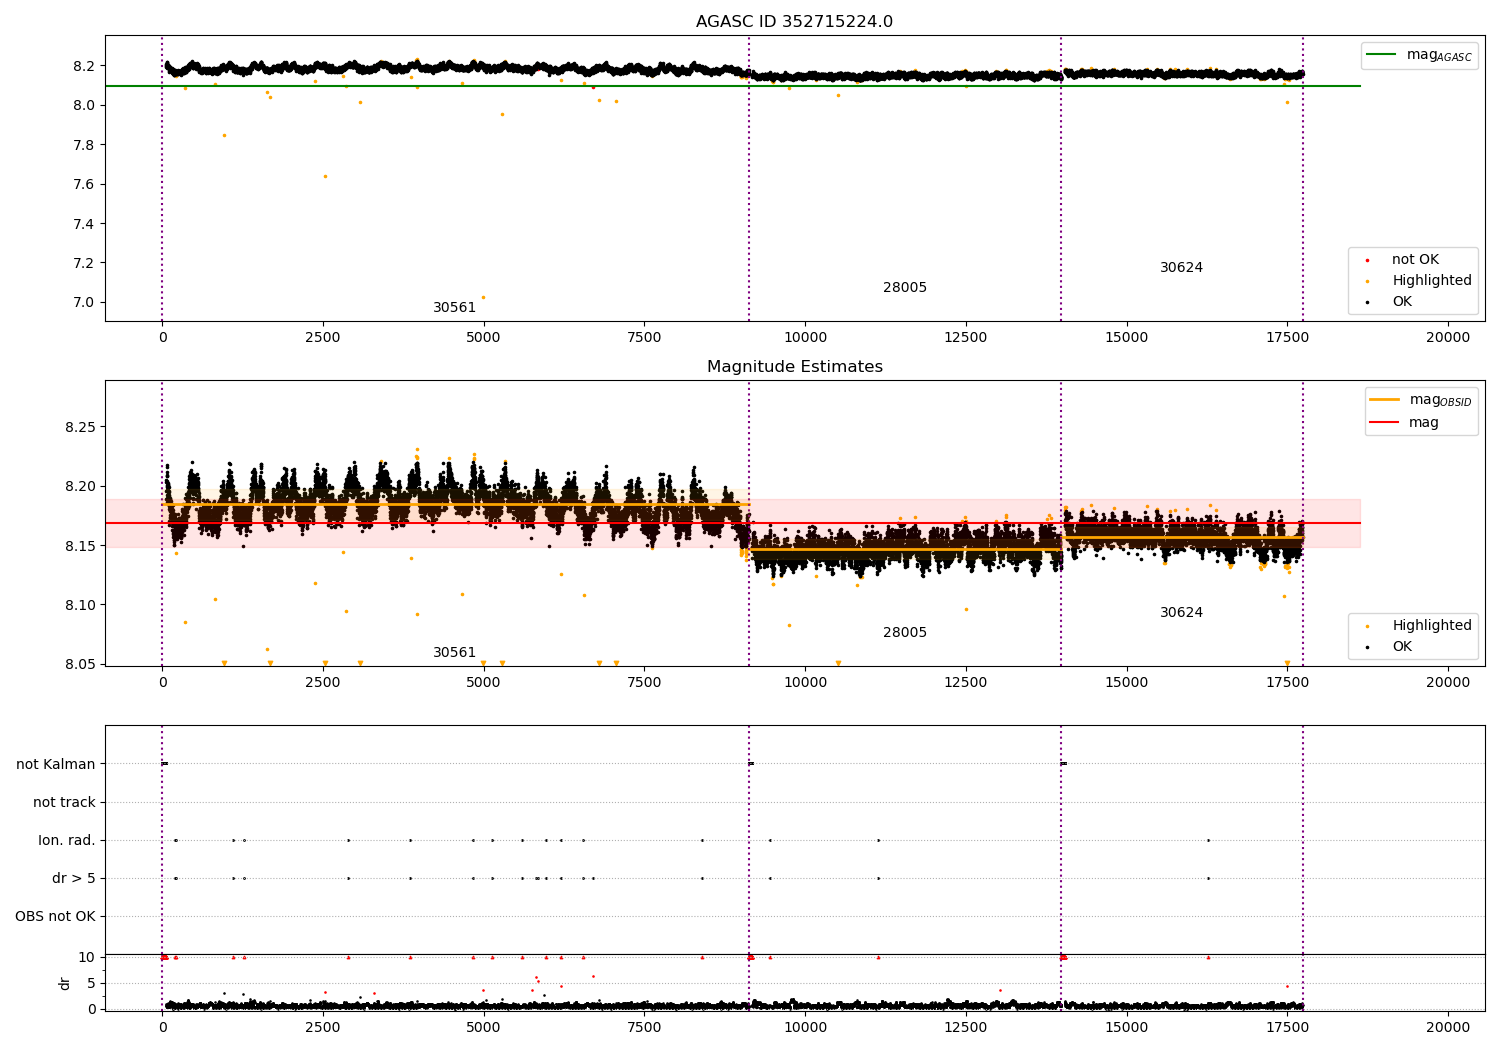The height and width of the screenshot is (1050, 1500).
Task: Click orange line sample next to mag OBSID legend
Action: 1384,400
